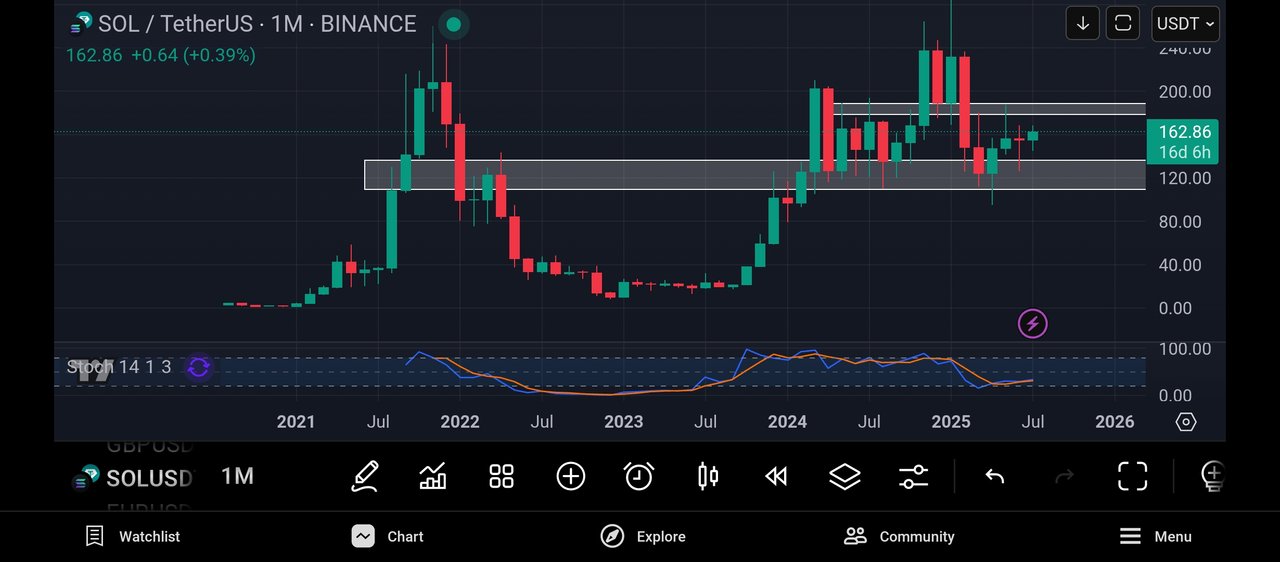Switch to the Chart tab

point(388,536)
